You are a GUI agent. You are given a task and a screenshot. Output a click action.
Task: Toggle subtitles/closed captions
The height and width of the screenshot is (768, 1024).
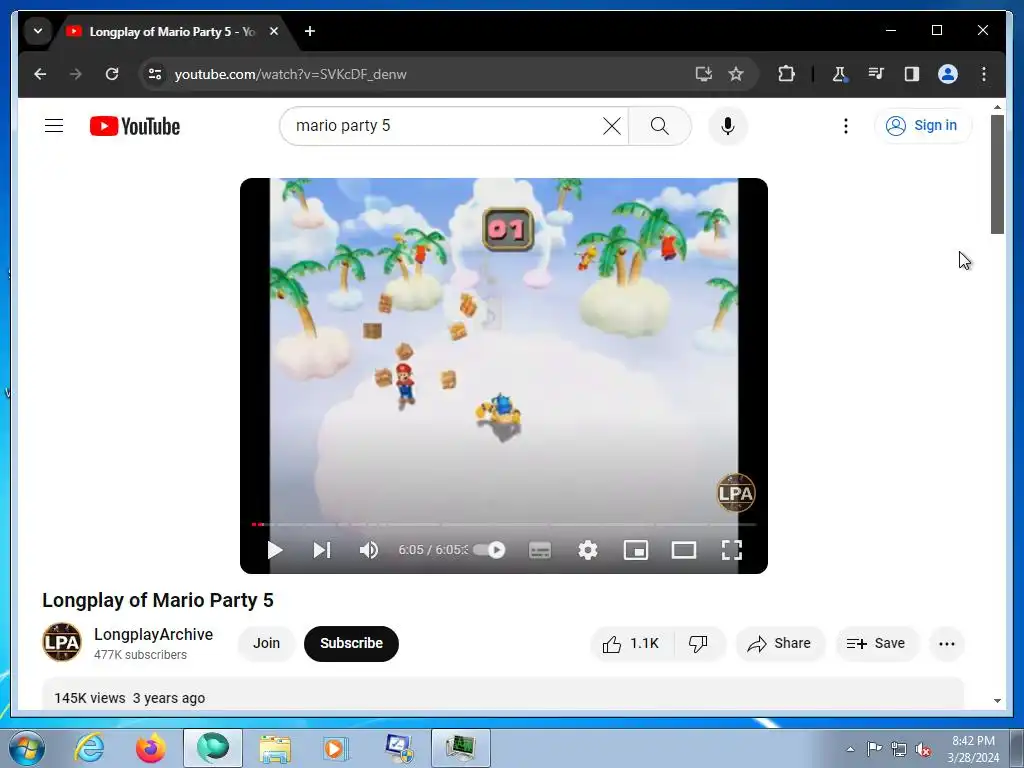[x=539, y=550]
